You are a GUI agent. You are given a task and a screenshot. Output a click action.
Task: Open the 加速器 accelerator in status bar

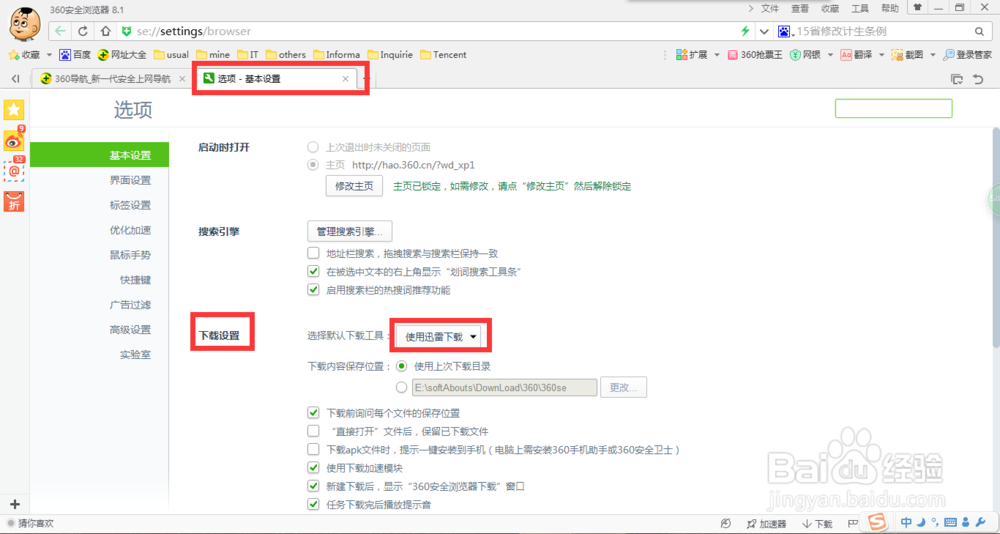[765, 524]
